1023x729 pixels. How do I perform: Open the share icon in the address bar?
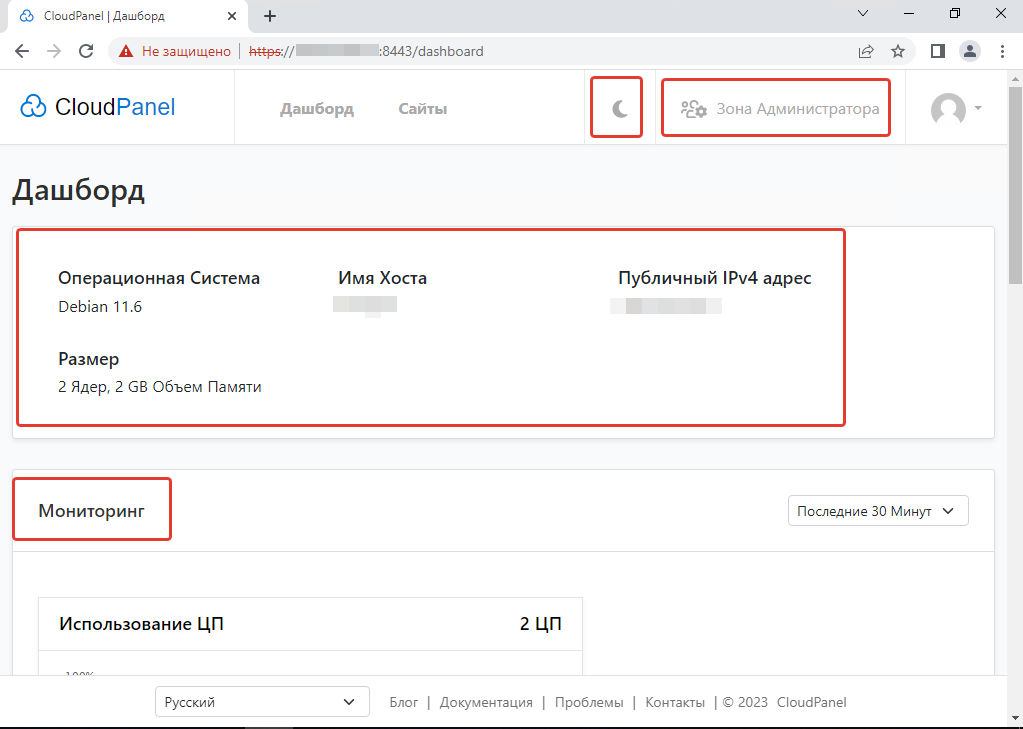pyautogui.click(x=865, y=50)
